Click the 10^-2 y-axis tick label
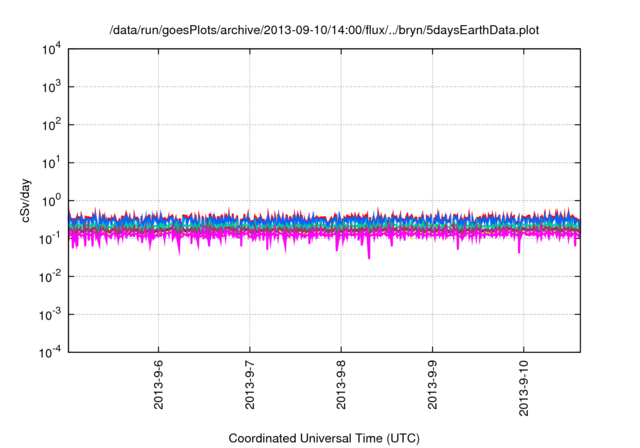This screenshot has height=448, width=640. coord(50,277)
